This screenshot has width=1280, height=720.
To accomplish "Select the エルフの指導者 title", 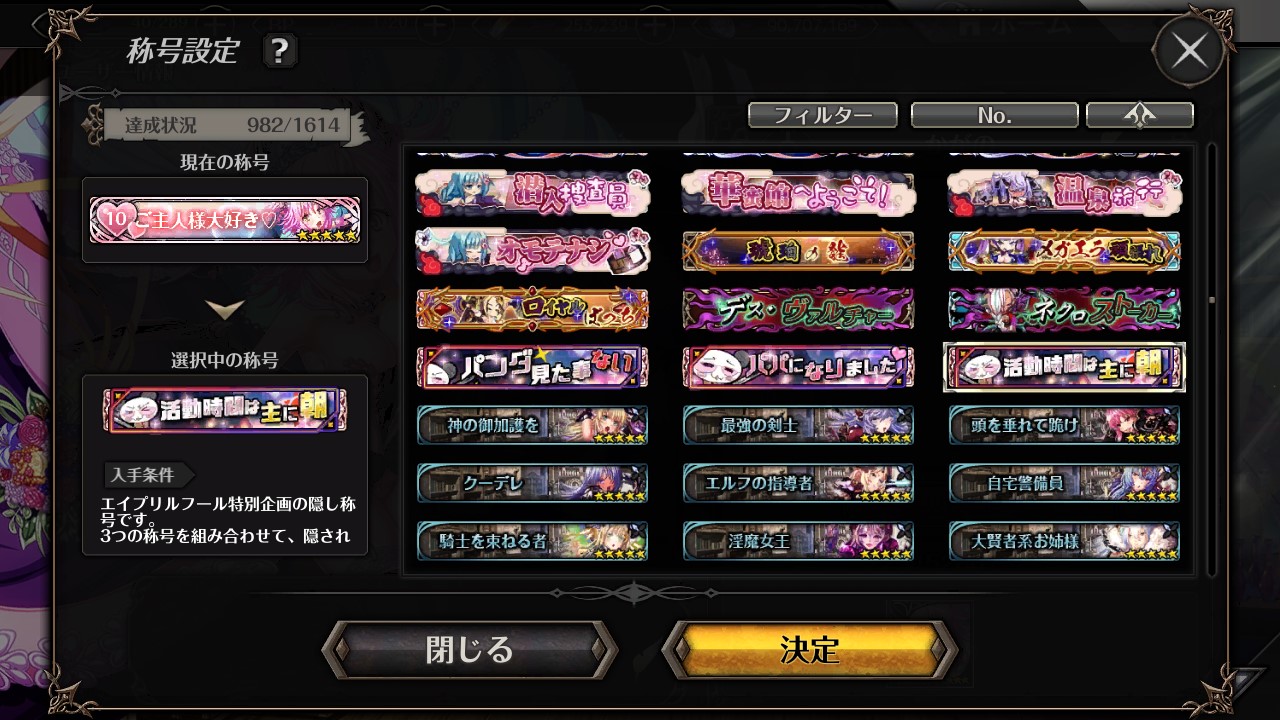I will click(x=798, y=483).
